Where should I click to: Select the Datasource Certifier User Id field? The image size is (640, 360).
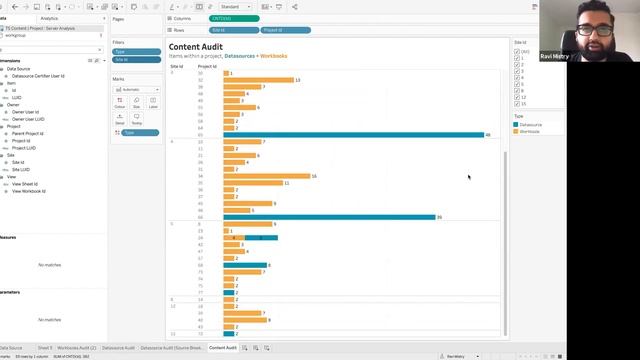click(38, 76)
